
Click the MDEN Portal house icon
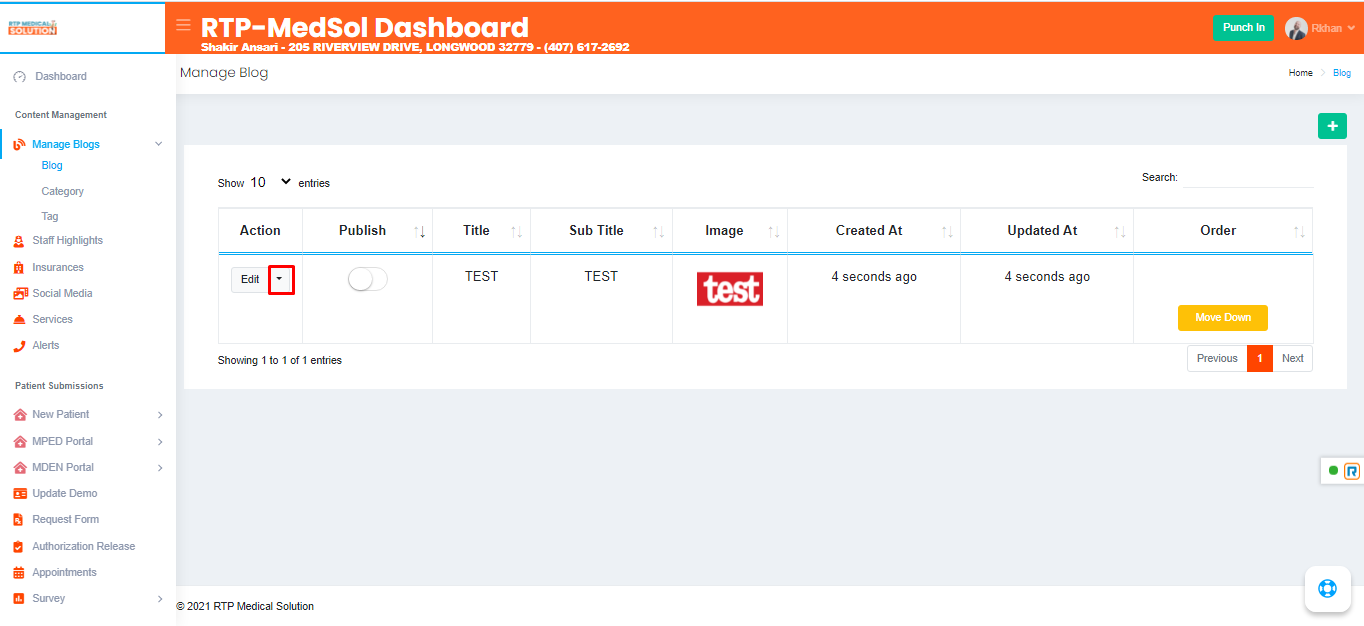[20, 468]
